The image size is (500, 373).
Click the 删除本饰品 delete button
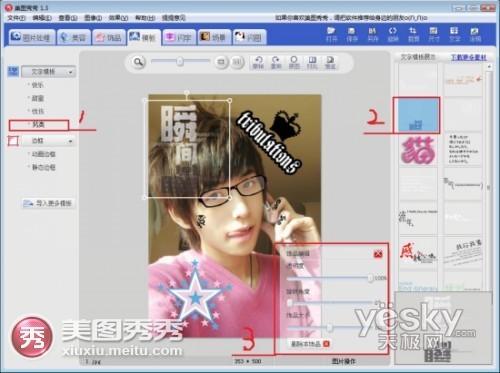(x=308, y=344)
